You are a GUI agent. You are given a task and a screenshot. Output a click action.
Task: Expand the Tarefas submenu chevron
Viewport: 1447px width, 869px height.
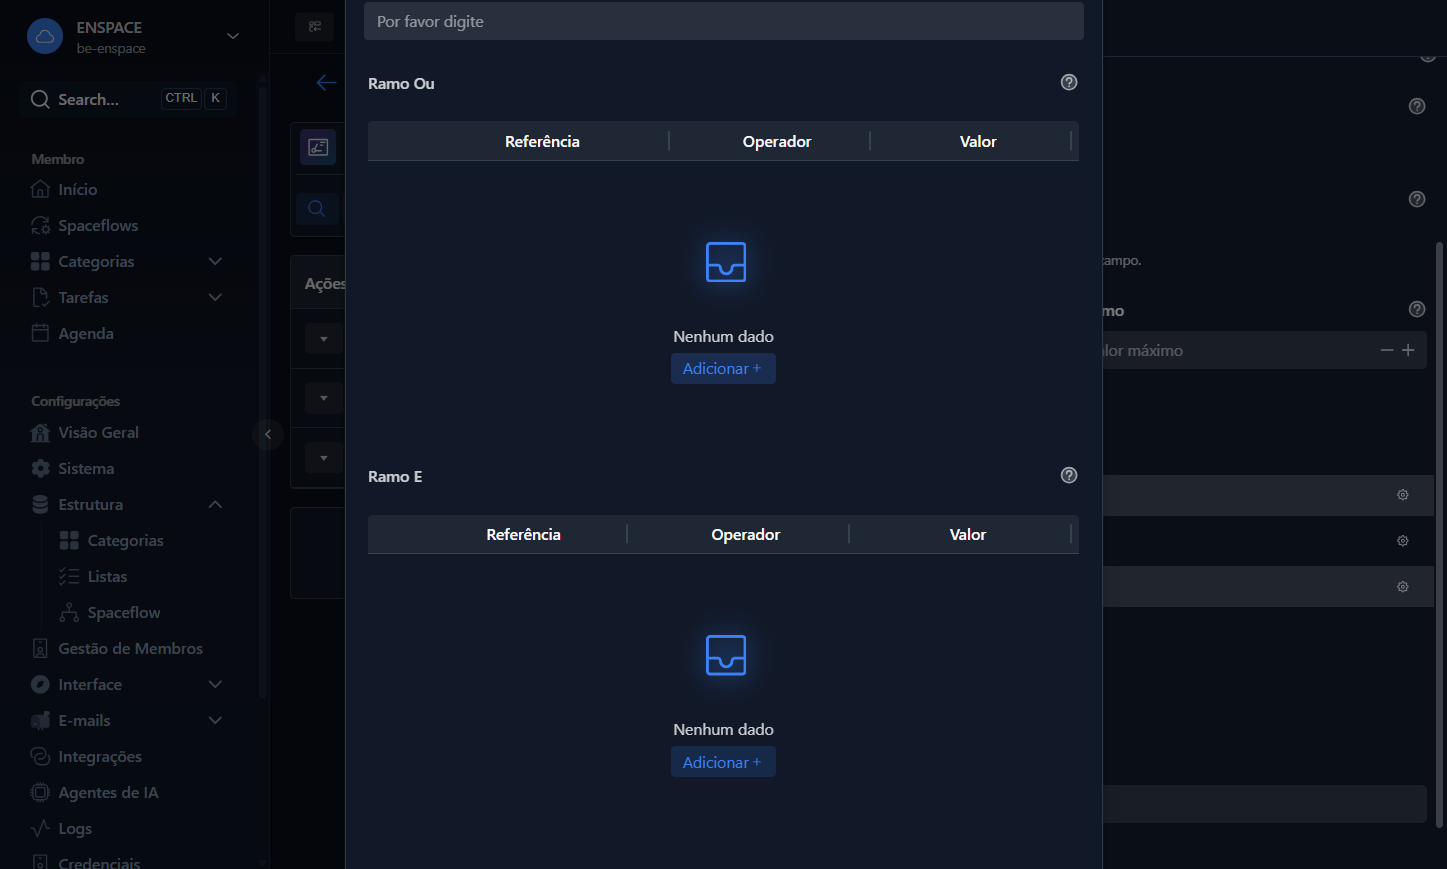click(x=215, y=297)
